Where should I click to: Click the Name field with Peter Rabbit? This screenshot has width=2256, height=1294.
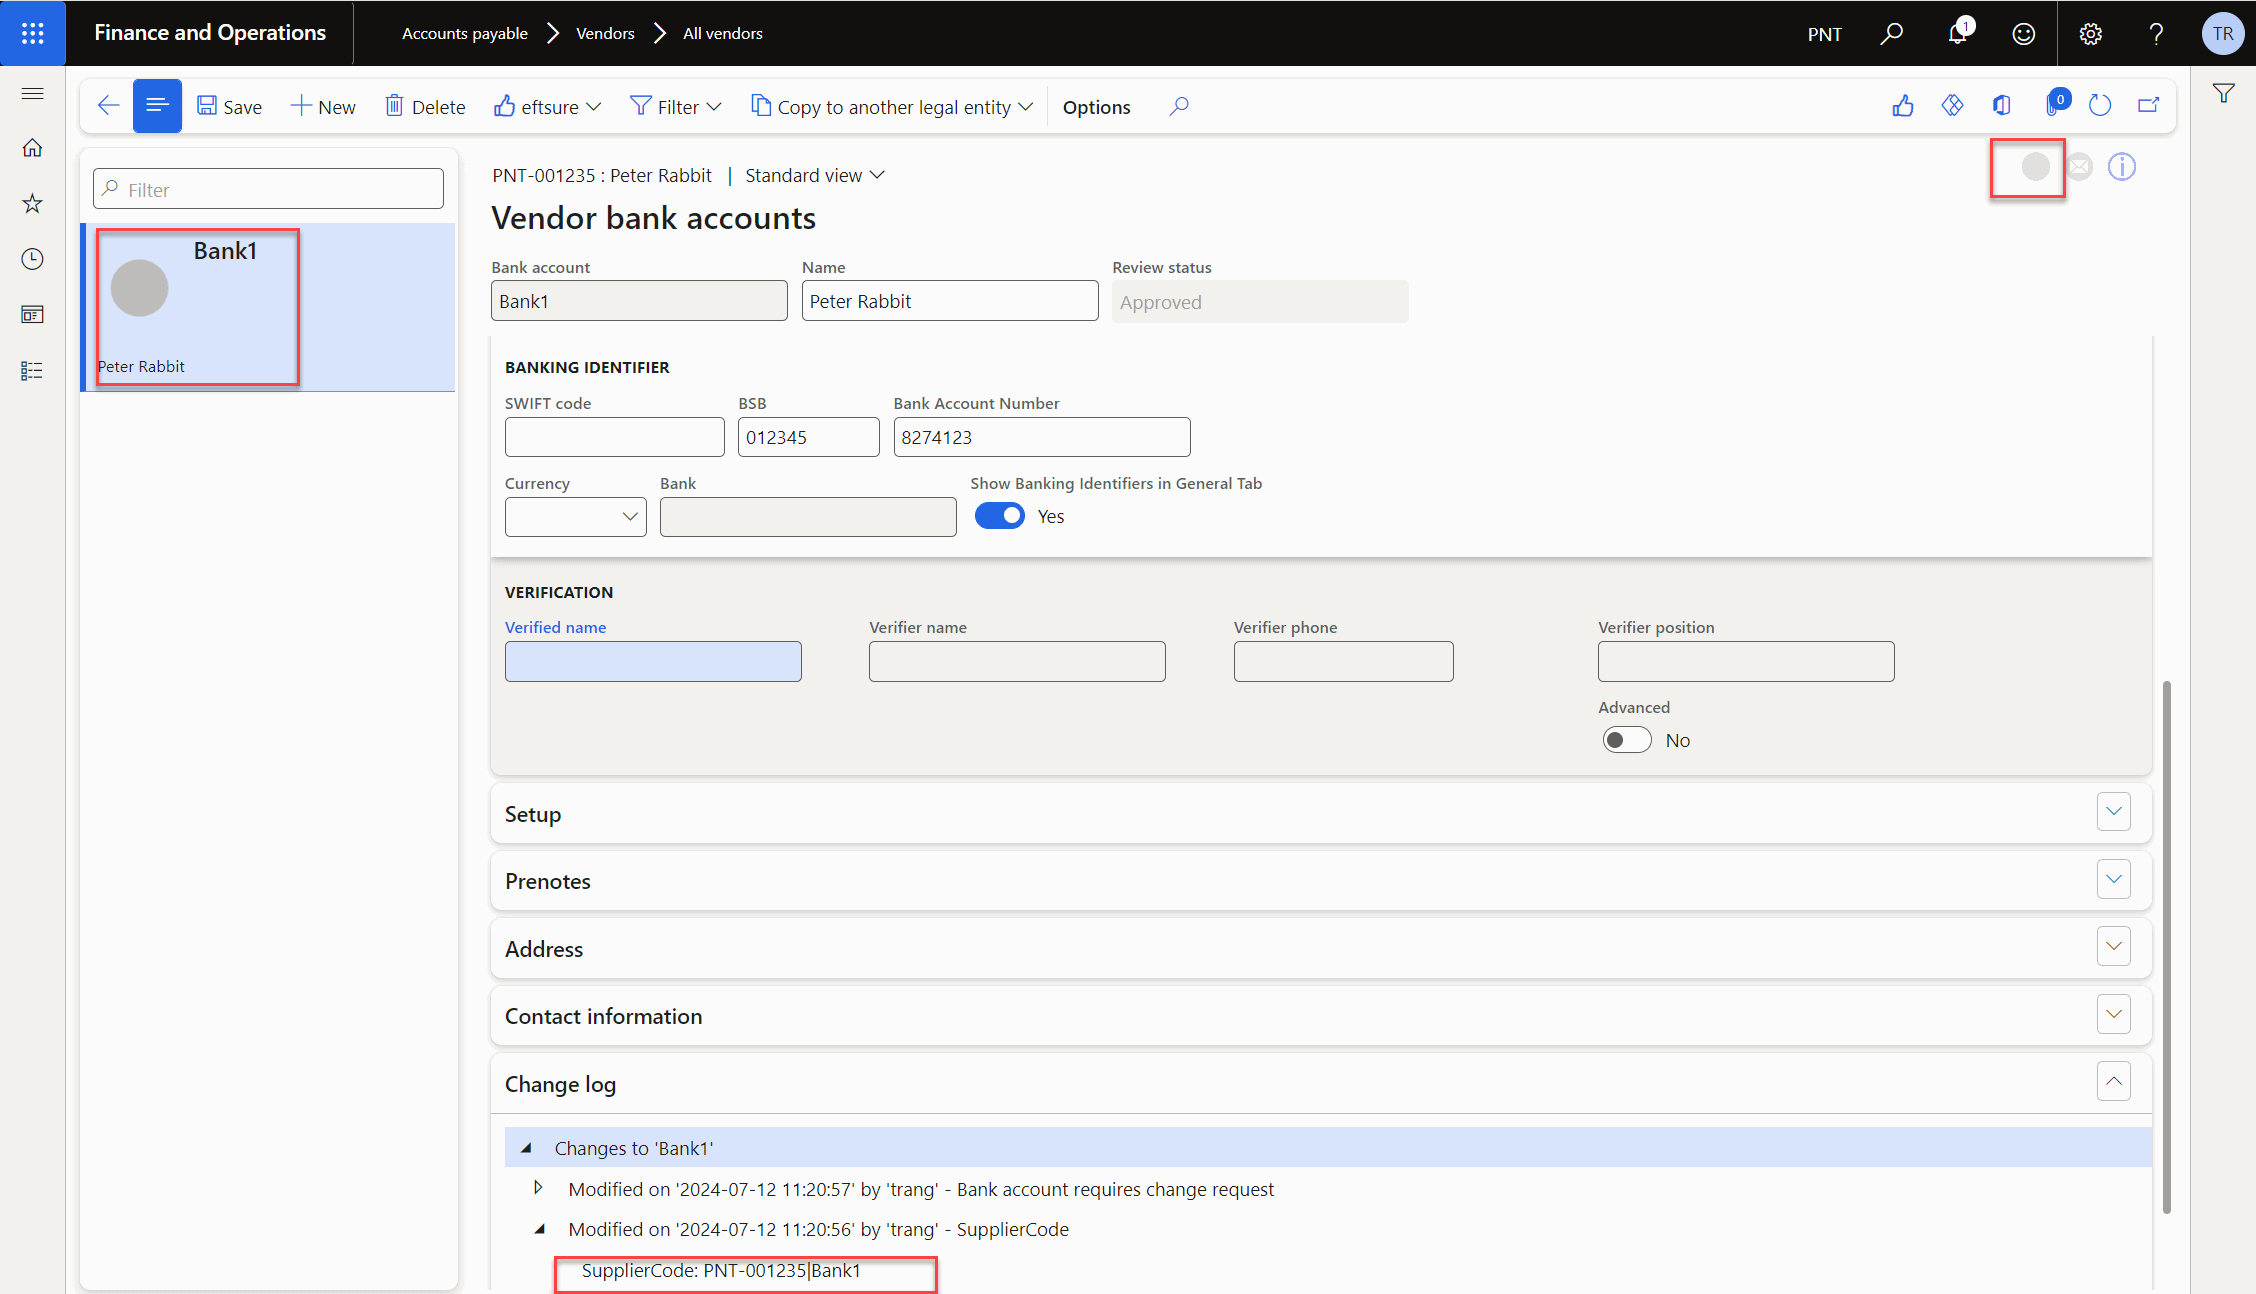coord(950,301)
